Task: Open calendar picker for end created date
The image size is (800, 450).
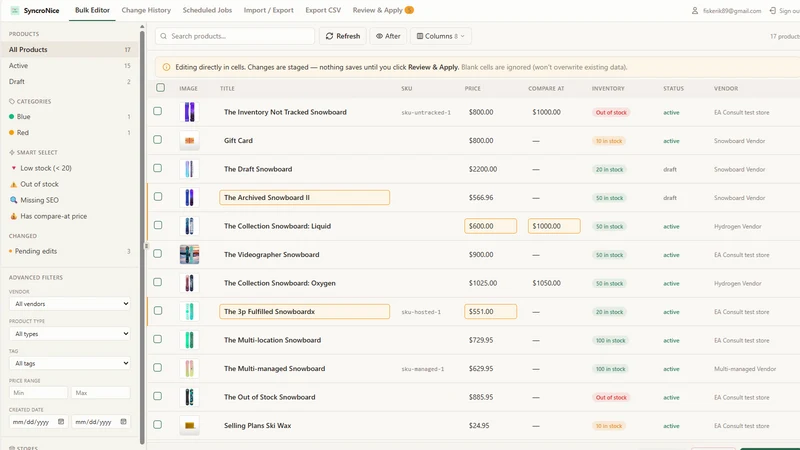Action: tap(123, 422)
